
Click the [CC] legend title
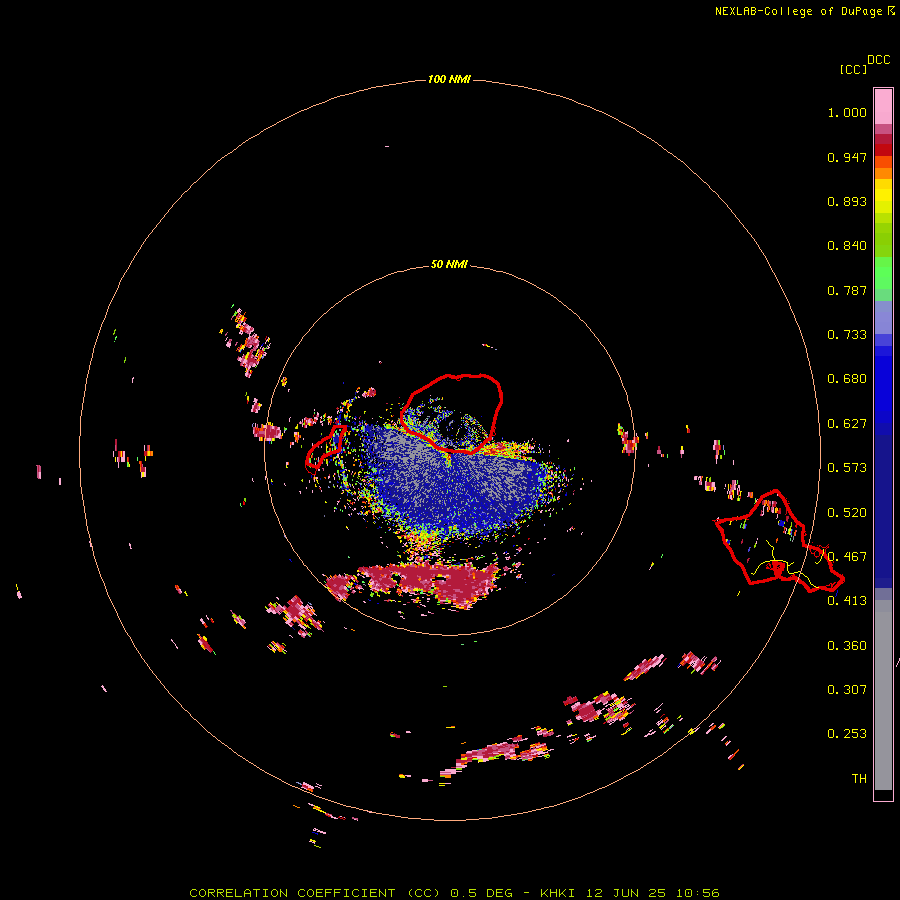[x=853, y=69]
